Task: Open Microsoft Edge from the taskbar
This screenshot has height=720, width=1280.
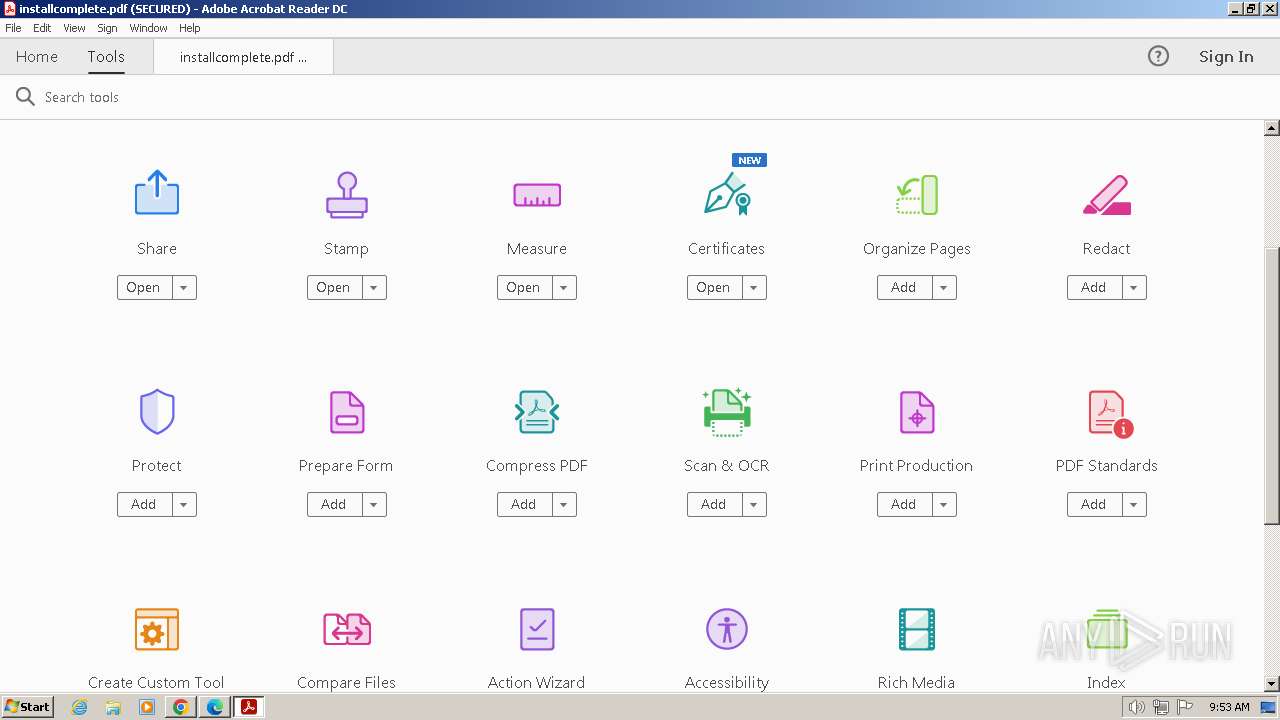Action: [215, 707]
